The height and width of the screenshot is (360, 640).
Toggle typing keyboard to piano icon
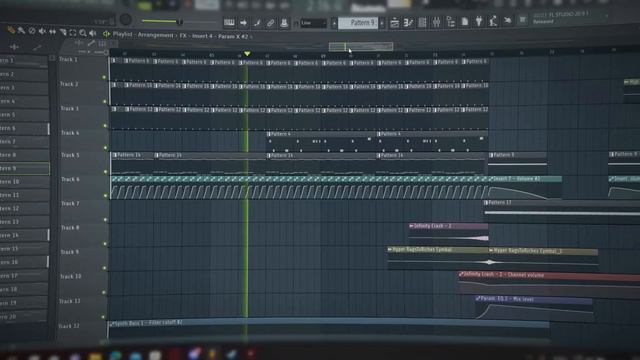click(229, 23)
